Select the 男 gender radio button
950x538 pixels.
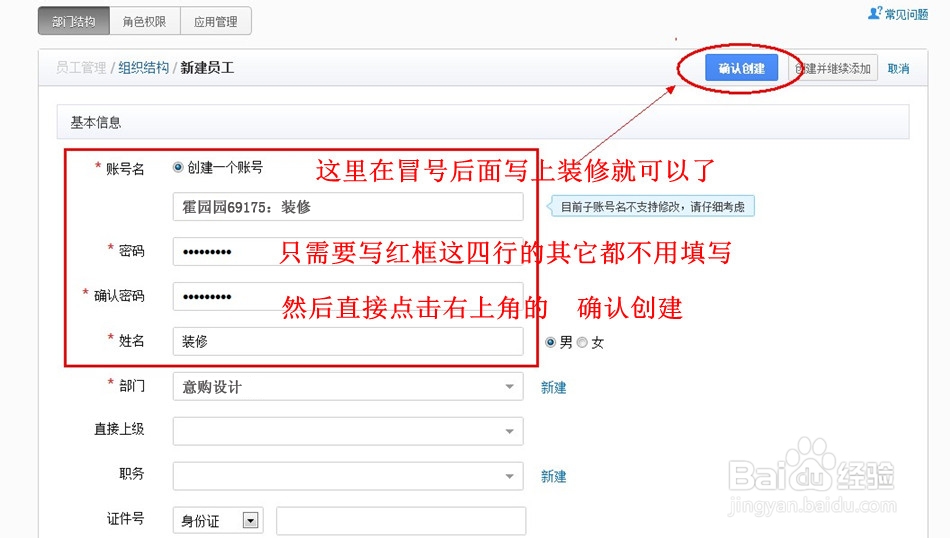(550, 342)
